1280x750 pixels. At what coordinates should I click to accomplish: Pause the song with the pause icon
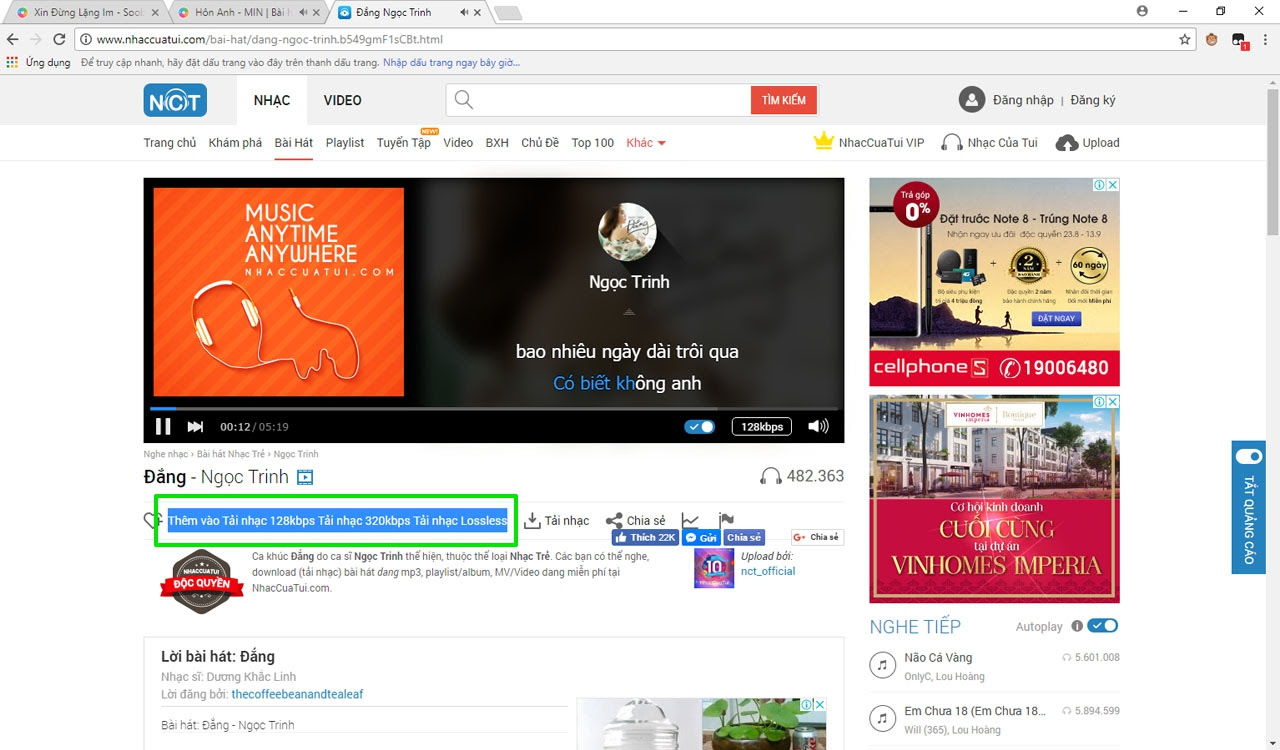click(x=163, y=426)
